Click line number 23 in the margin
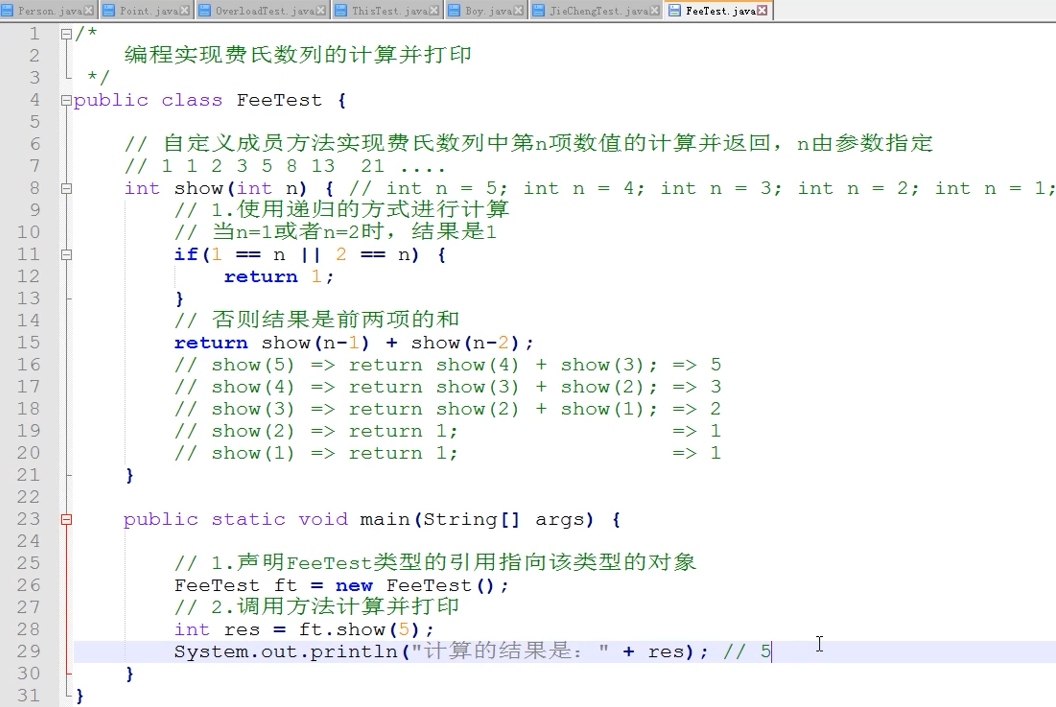 [28, 519]
